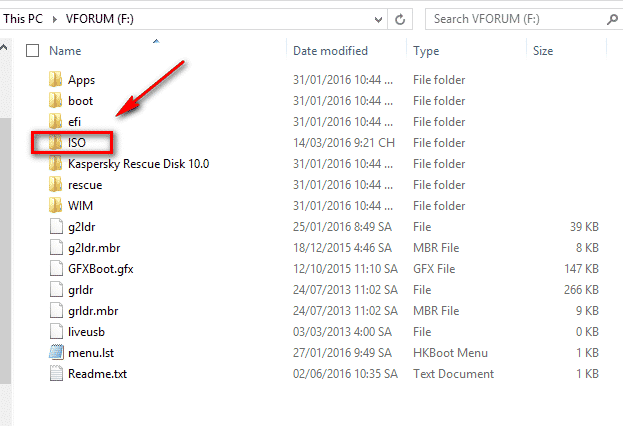Select the liveusb file name
This screenshot has height=426, width=623.
point(86,332)
